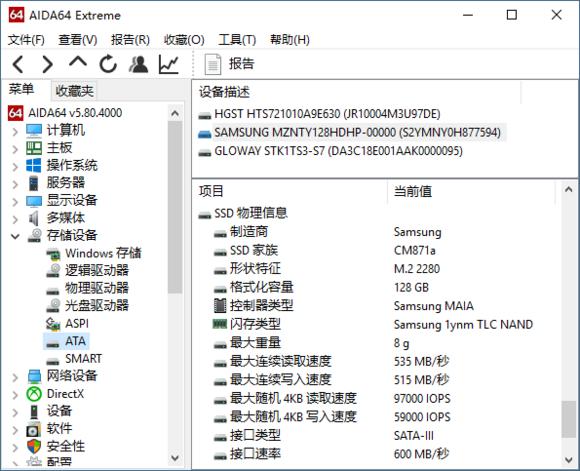
Task: Switch to the 收藏夹 tab
Action: coord(74,91)
